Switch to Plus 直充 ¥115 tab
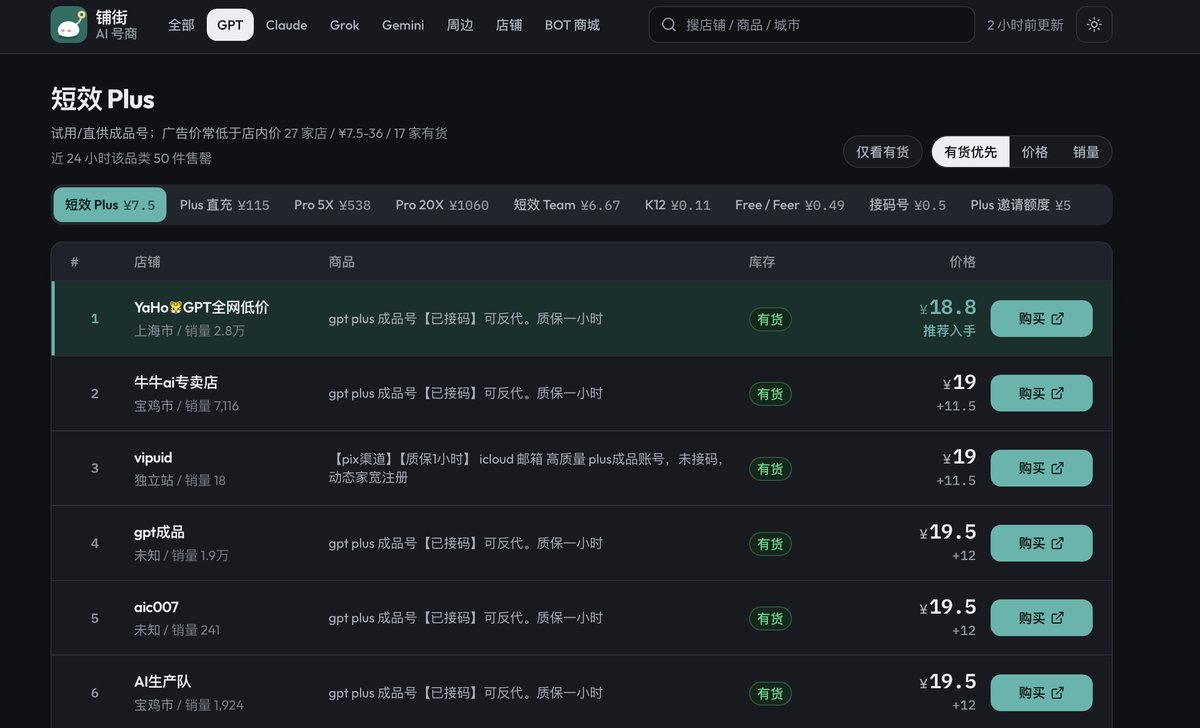 [225, 205]
